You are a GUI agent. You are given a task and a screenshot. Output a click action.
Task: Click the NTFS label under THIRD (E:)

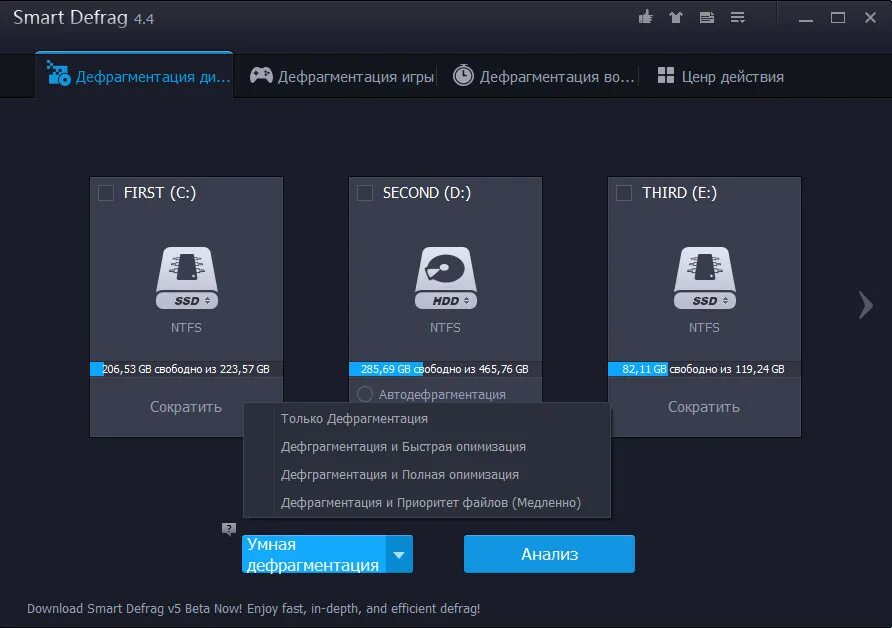(x=704, y=328)
